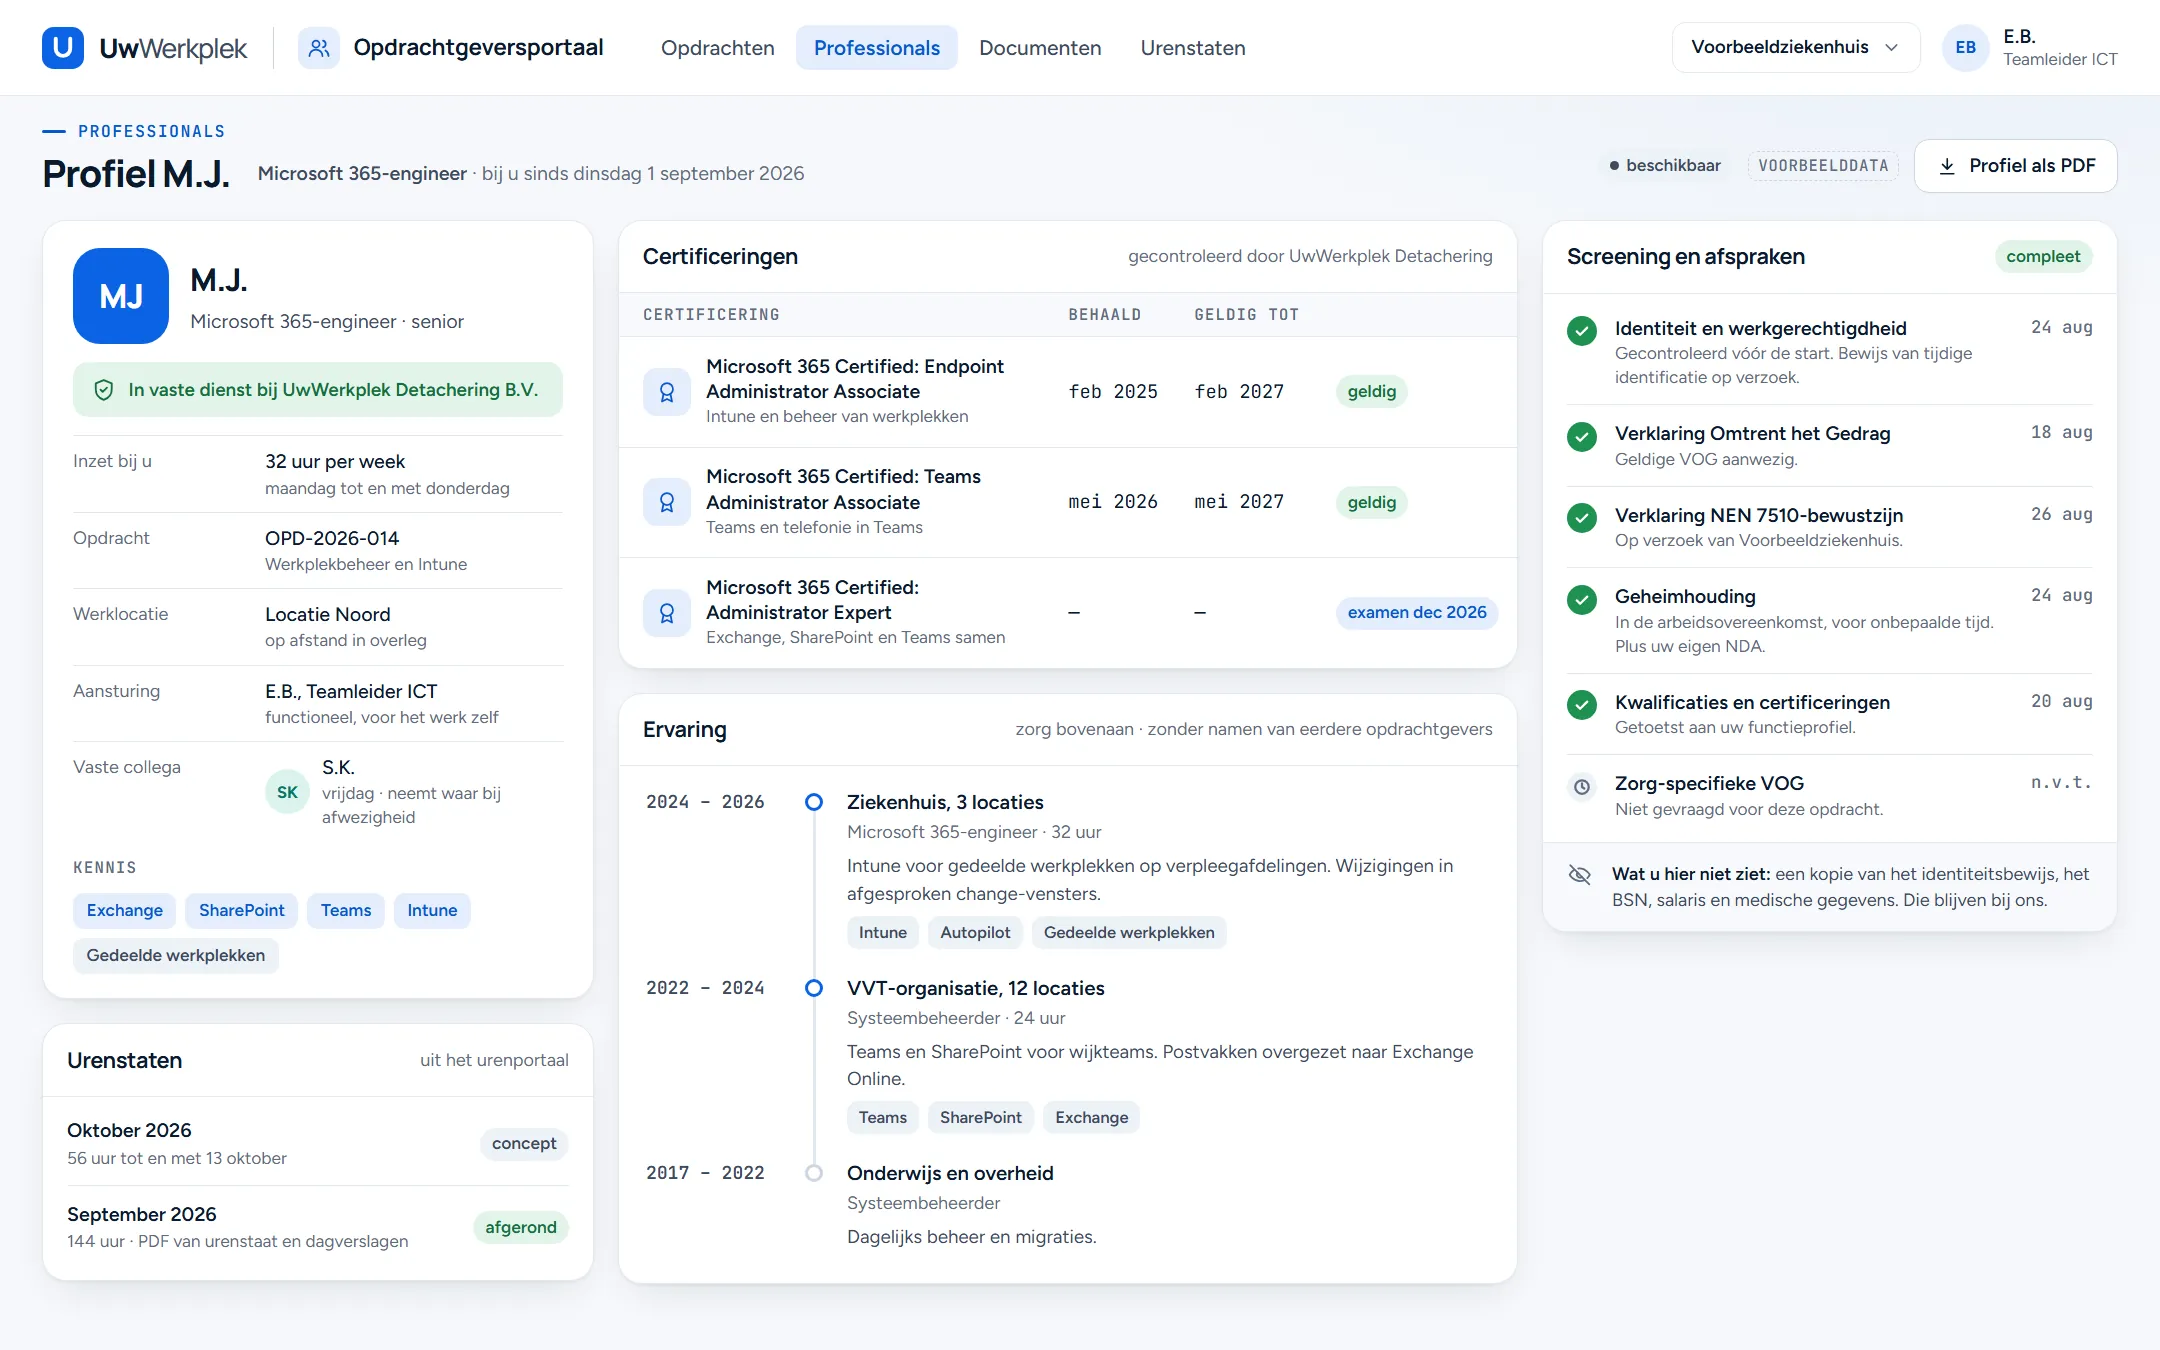Click the PROFESSIONALS breadcrumb label

152,131
